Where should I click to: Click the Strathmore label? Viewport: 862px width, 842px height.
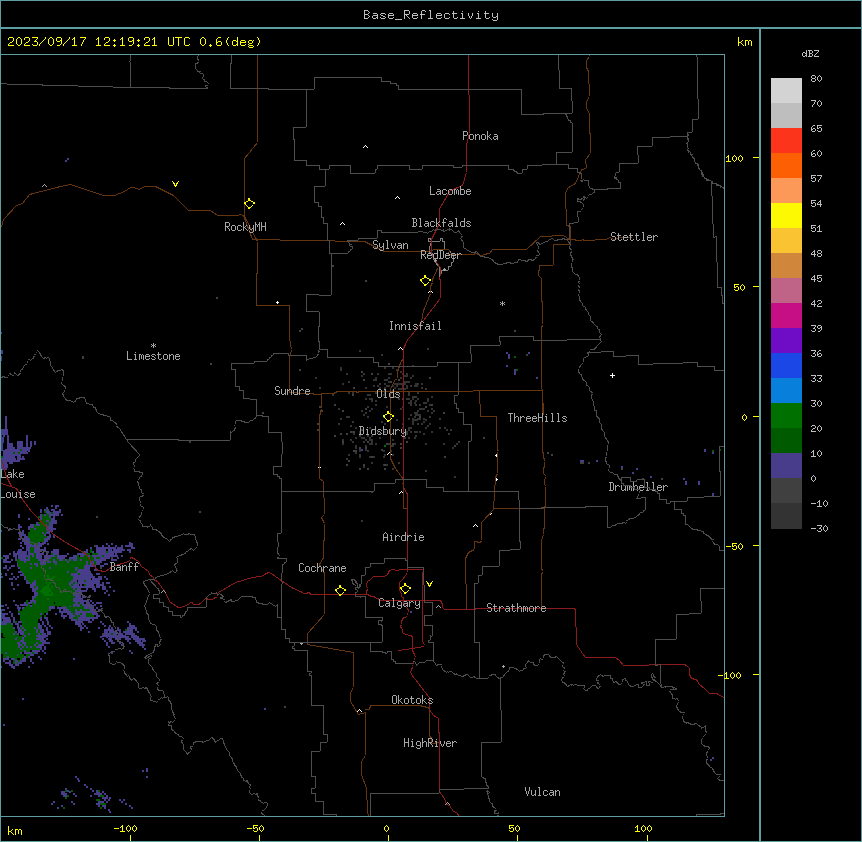(516, 608)
